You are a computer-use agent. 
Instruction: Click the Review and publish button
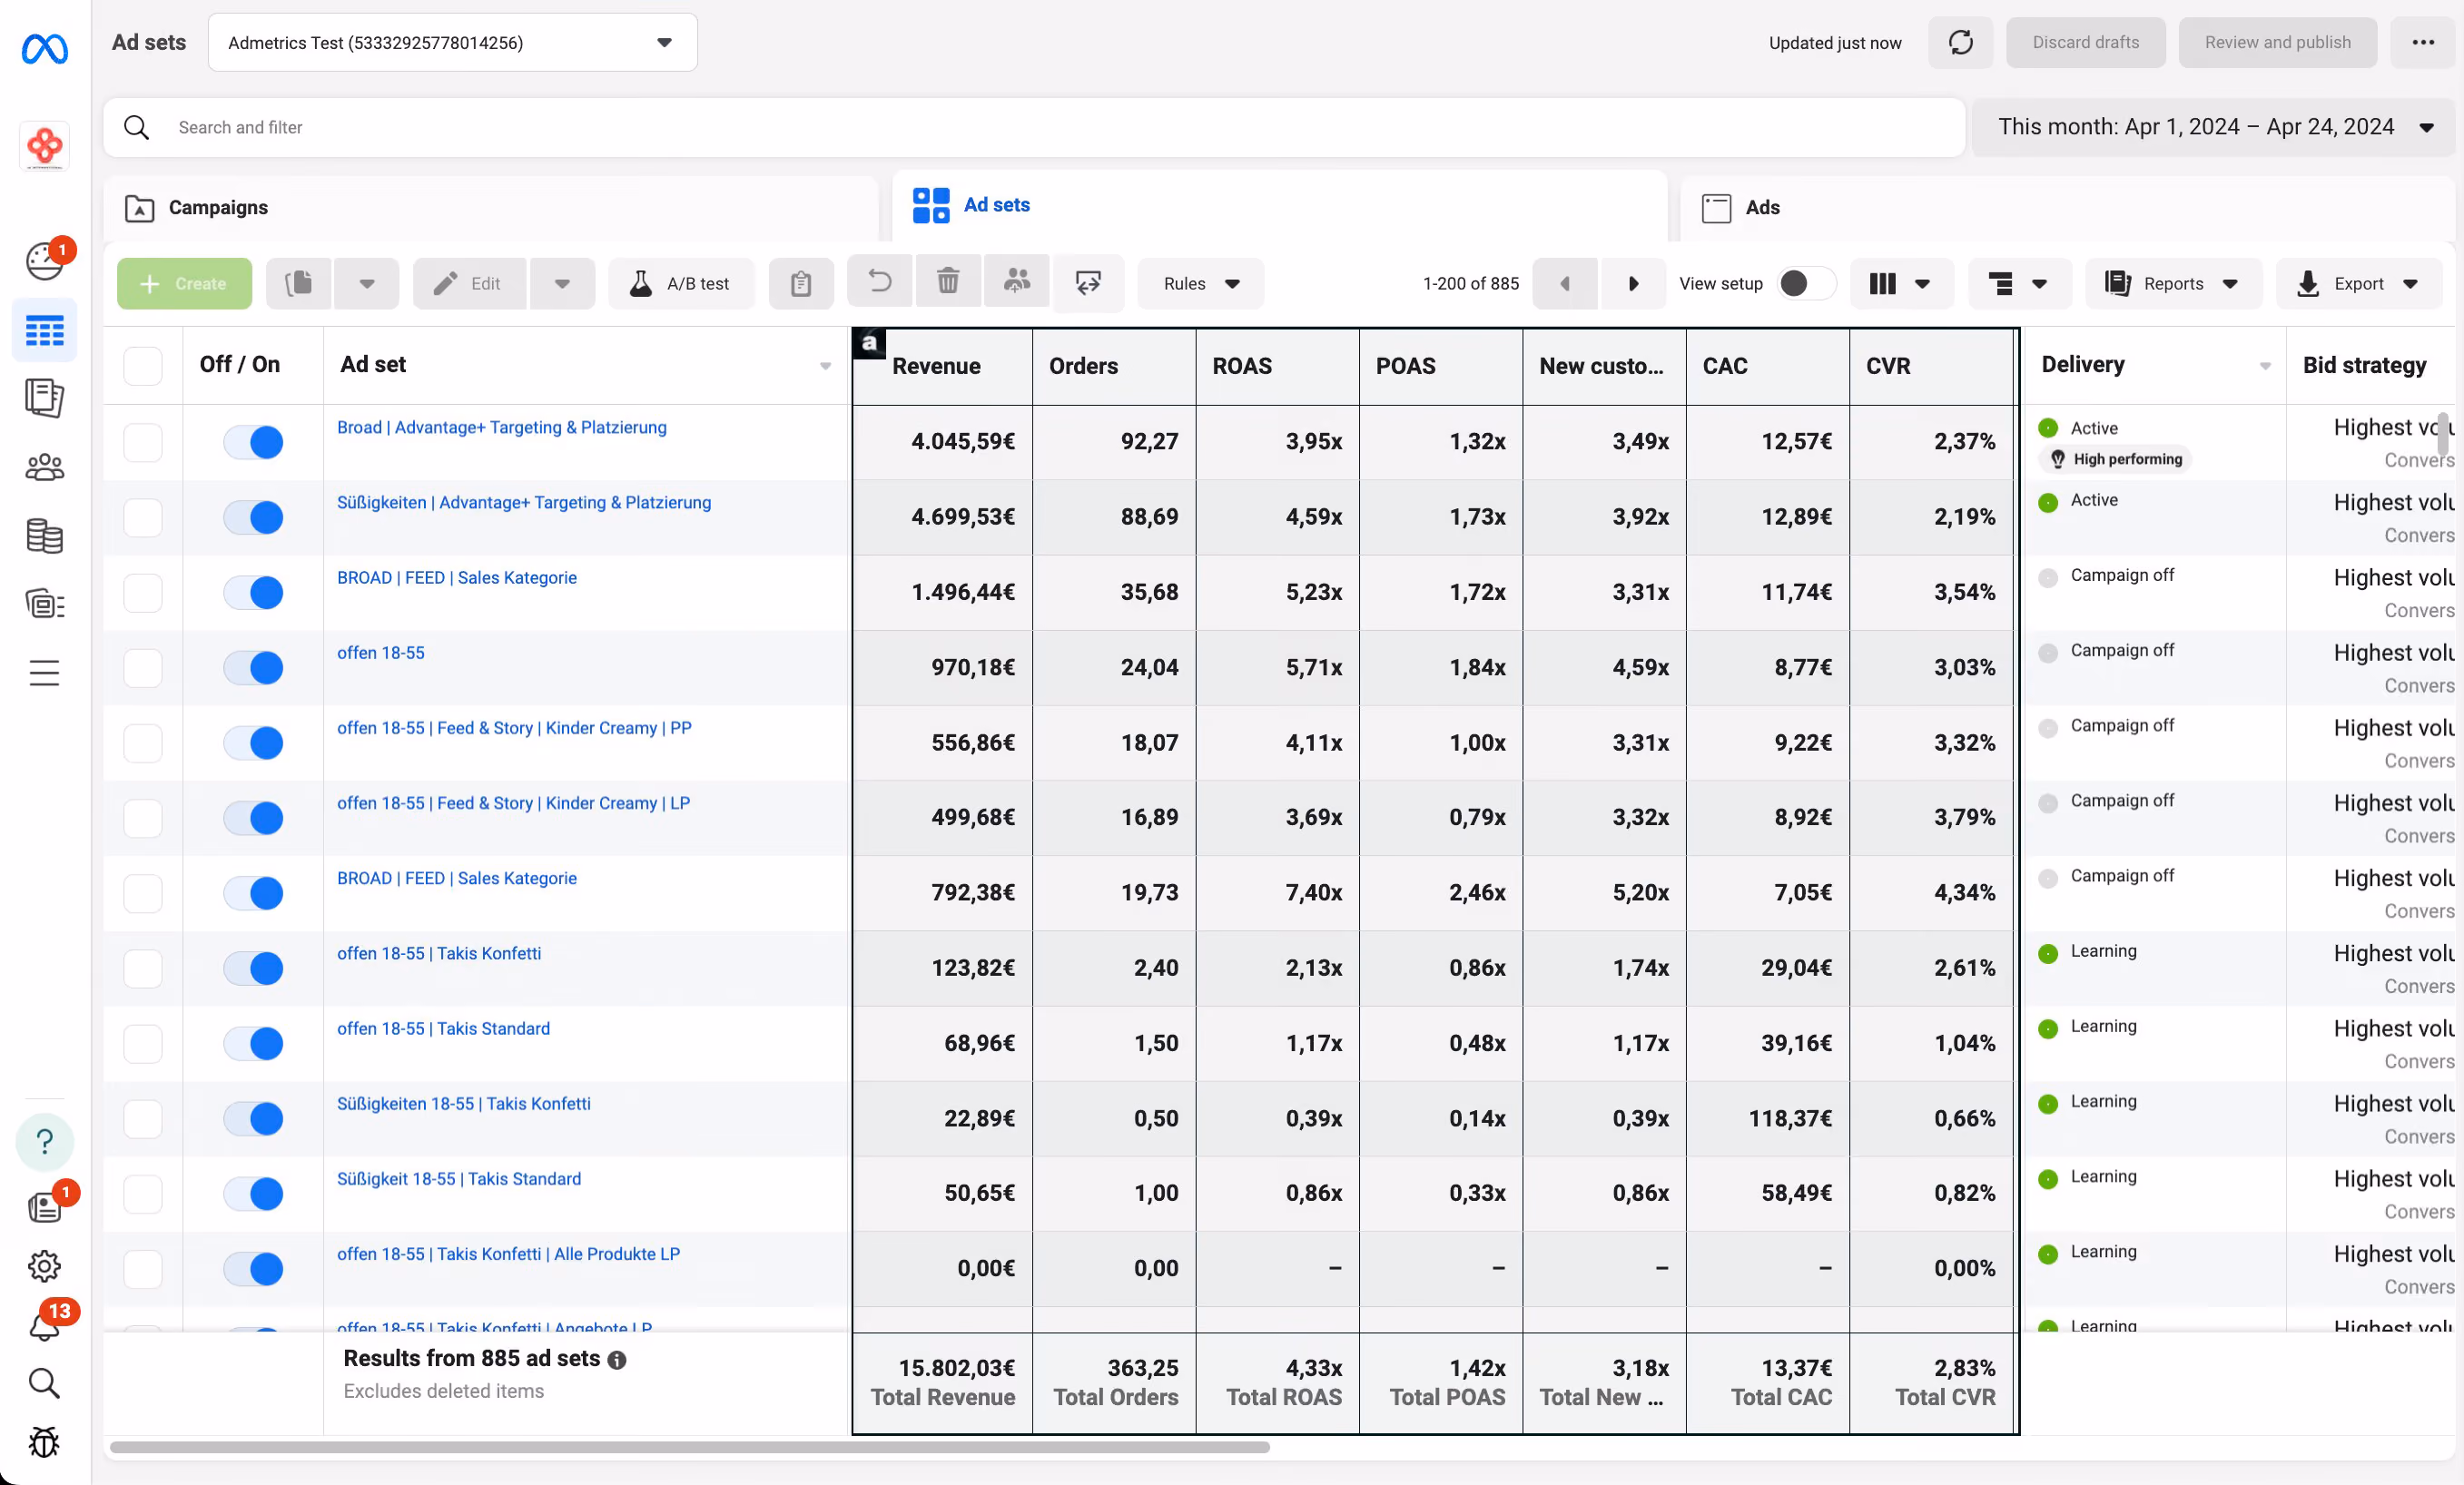pos(2277,42)
